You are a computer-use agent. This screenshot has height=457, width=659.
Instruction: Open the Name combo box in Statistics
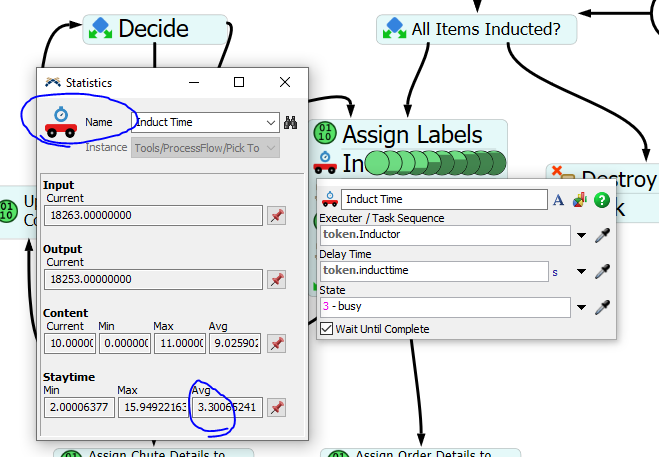tap(271, 122)
